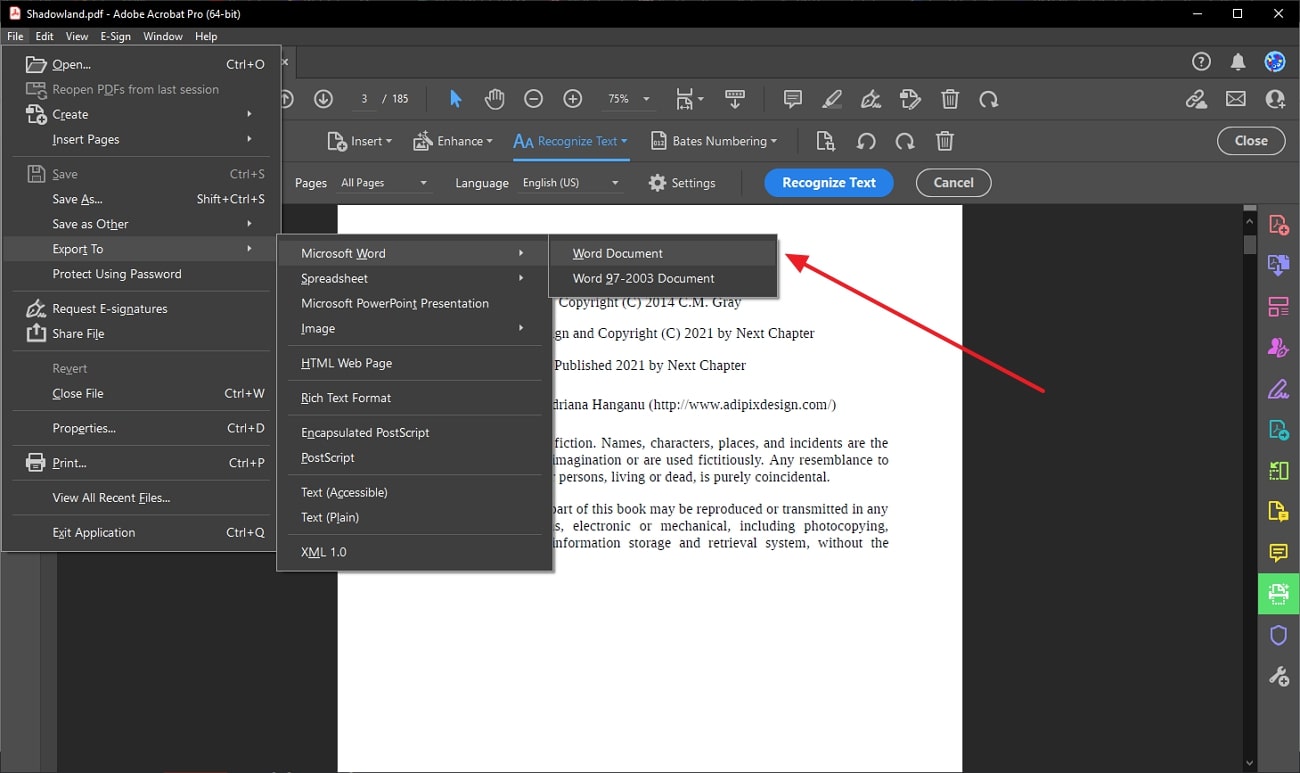Open Organize Pages tool in right panel
Screen dimensions: 1300x773
pos(1278,307)
